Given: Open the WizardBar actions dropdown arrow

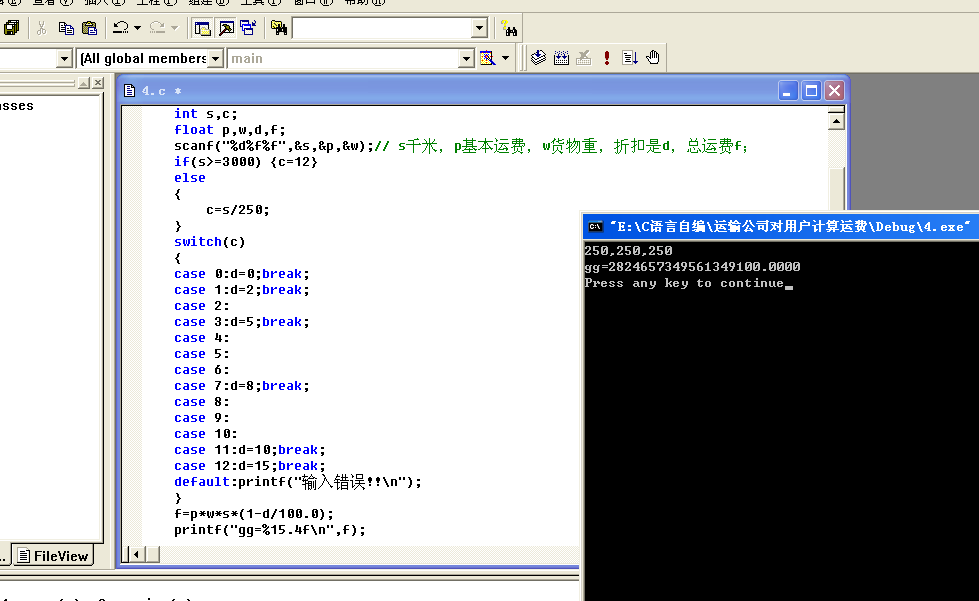Looking at the screenshot, I should click(505, 58).
